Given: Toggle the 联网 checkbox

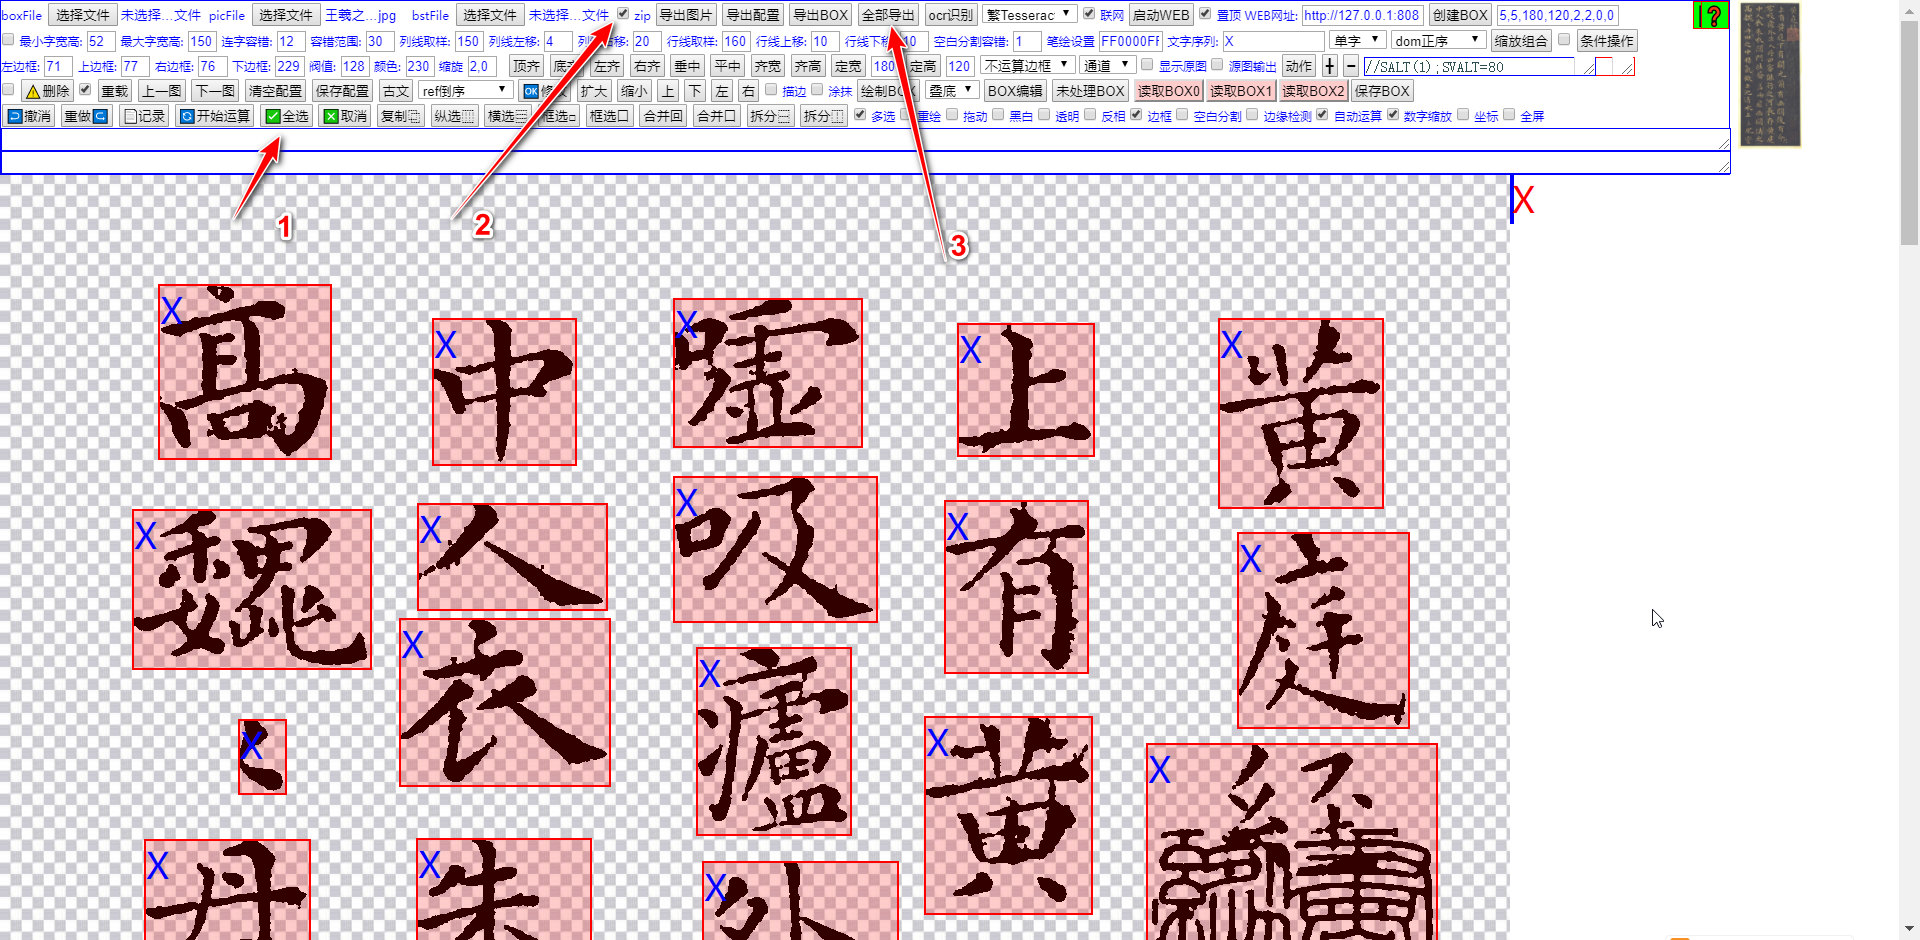Looking at the screenshot, I should [x=1089, y=14].
